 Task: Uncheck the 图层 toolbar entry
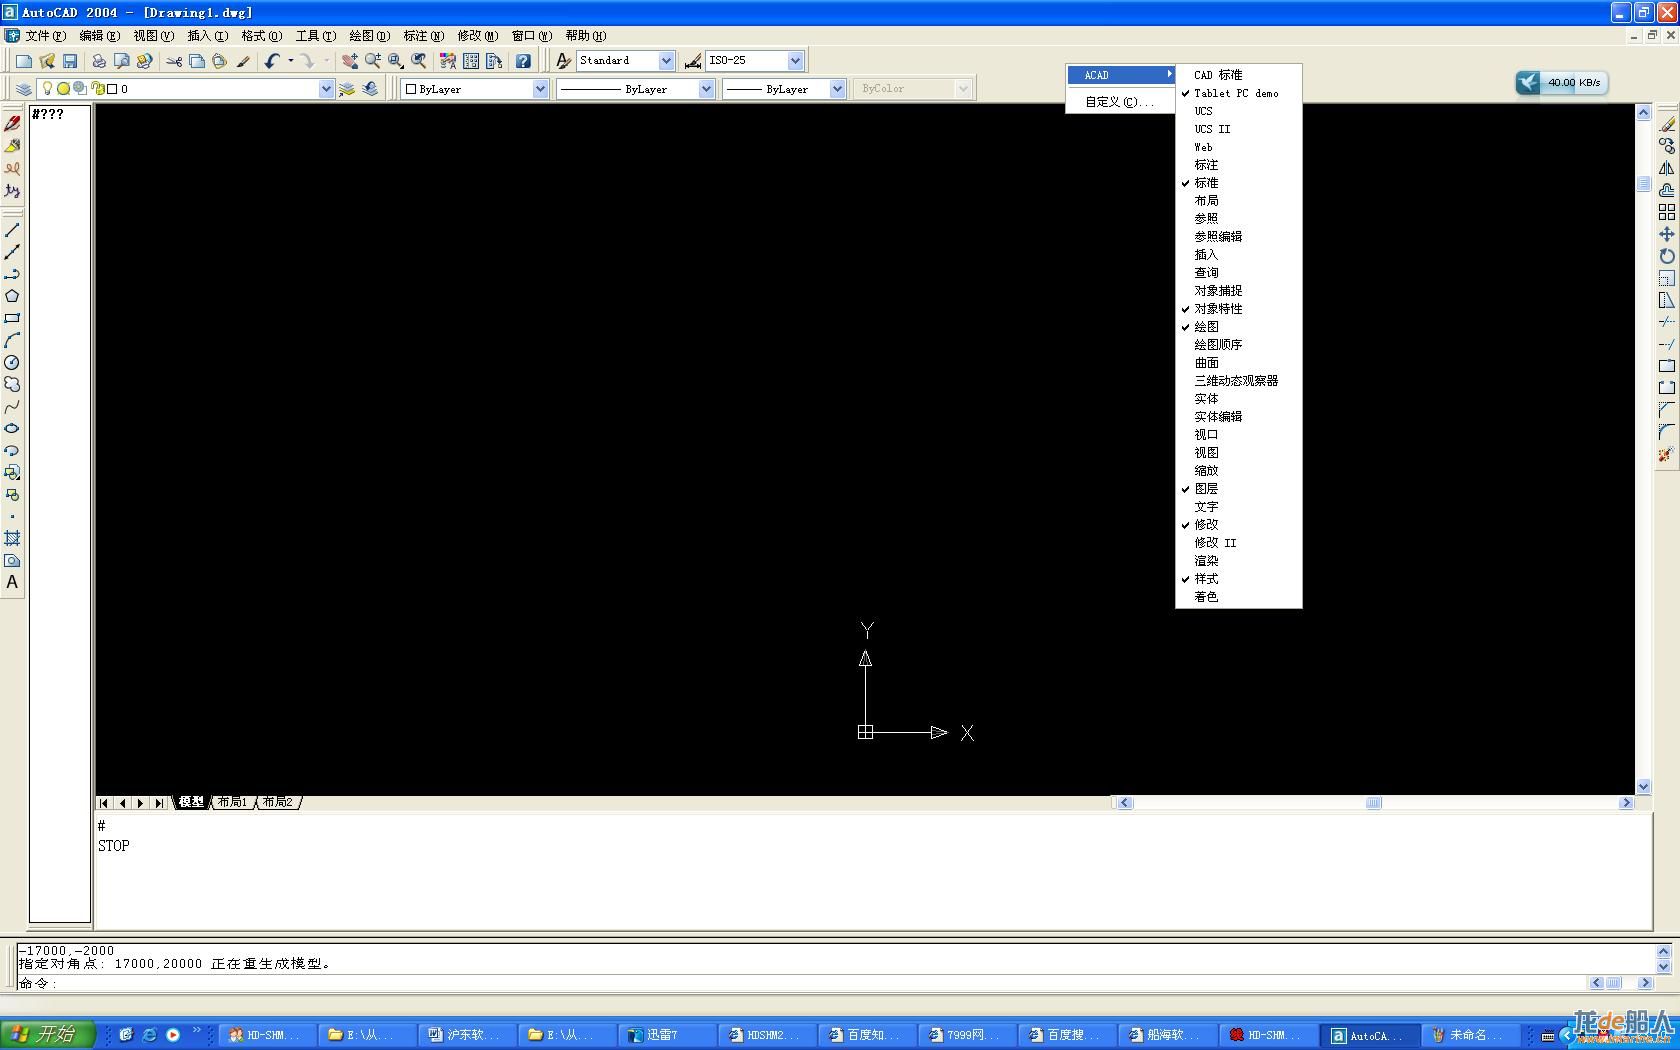1238,489
